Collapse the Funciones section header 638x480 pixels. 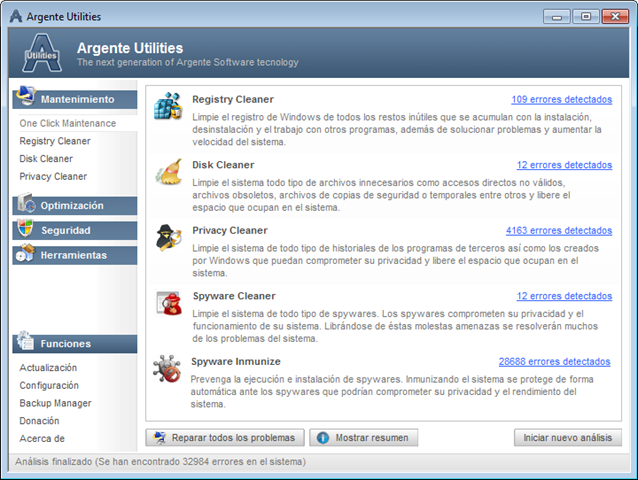75,344
